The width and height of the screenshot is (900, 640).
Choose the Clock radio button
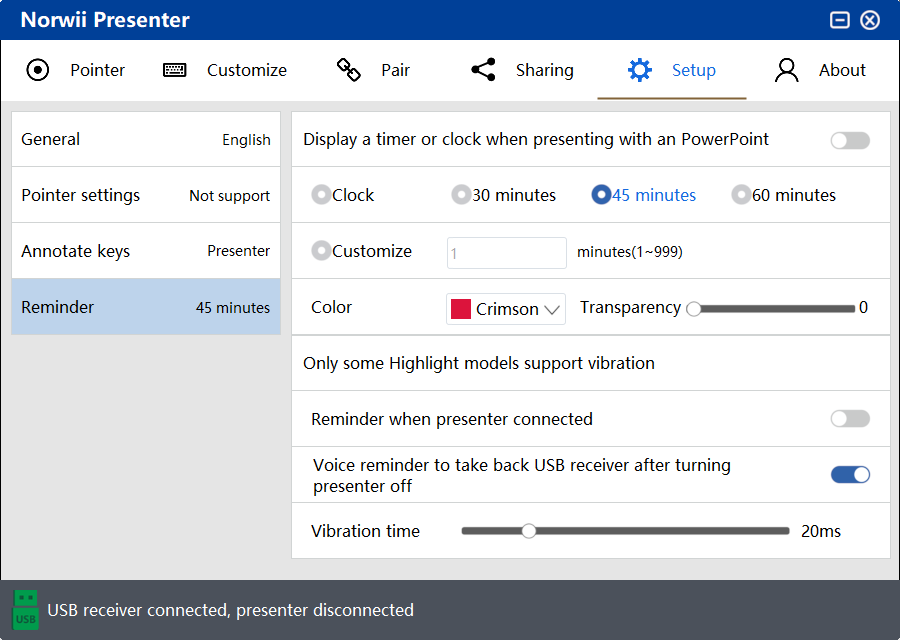(x=321, y=195)
